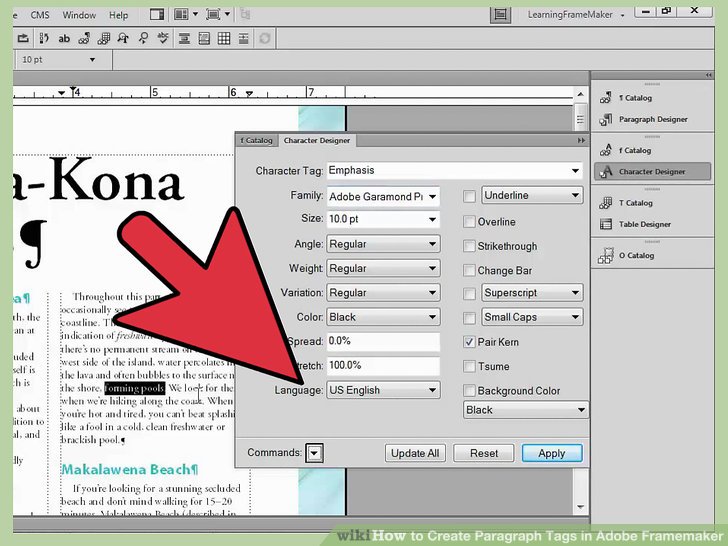The height and width of the screenshot is (546, 728).
Task: Open the paragraph (¶) Catalog panel
Action: point(635,98)
